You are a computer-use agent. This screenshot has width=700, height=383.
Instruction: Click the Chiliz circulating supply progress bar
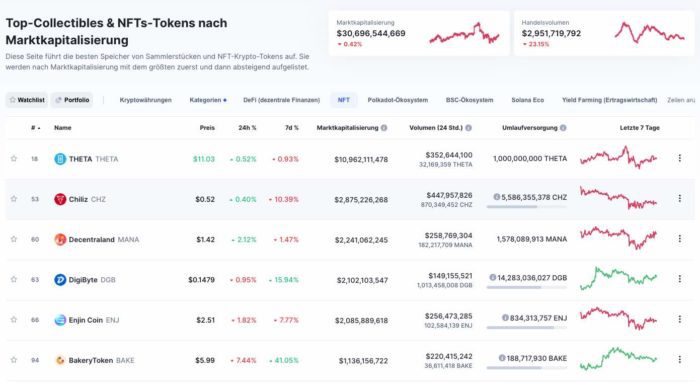point(527,207)
